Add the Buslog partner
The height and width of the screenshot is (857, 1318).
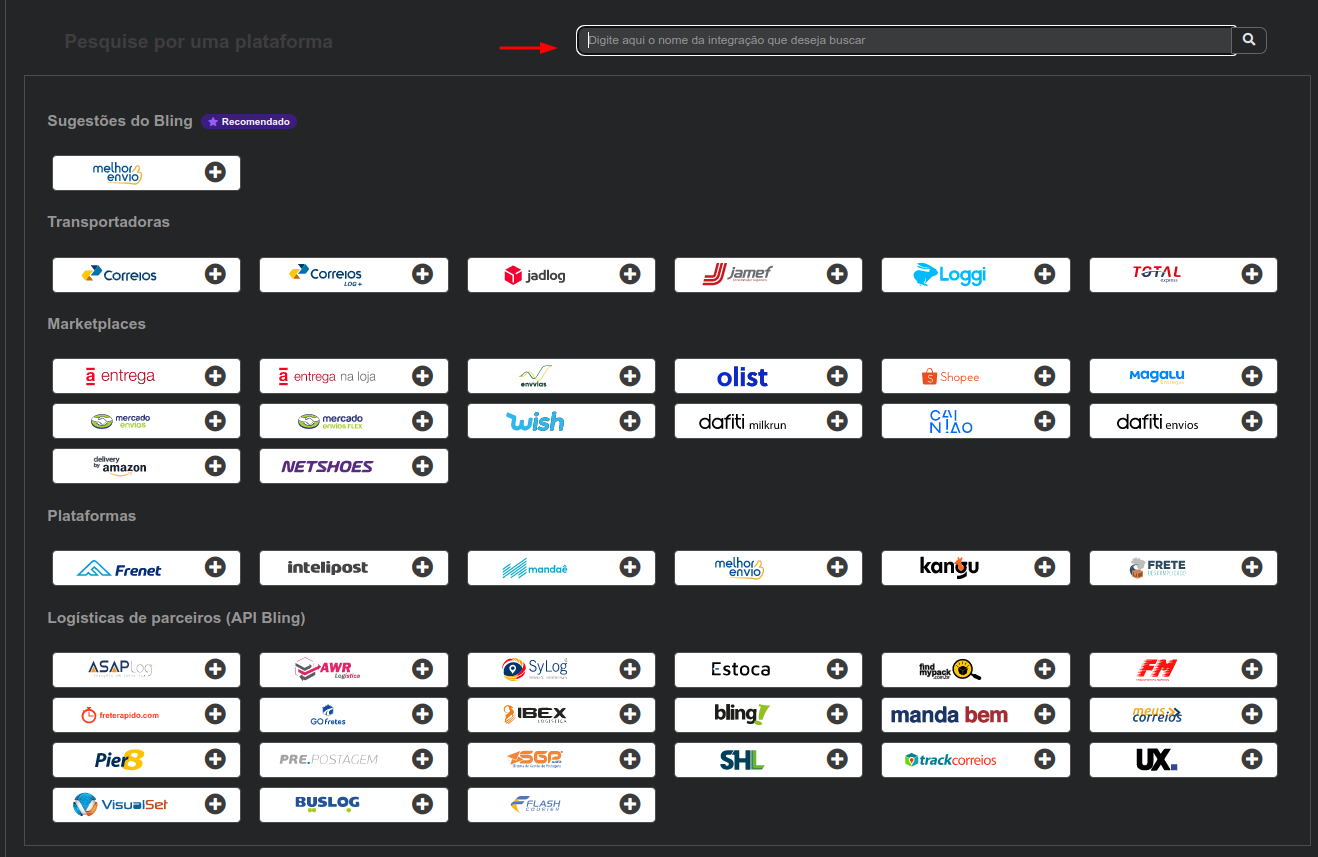click(422, 804)
